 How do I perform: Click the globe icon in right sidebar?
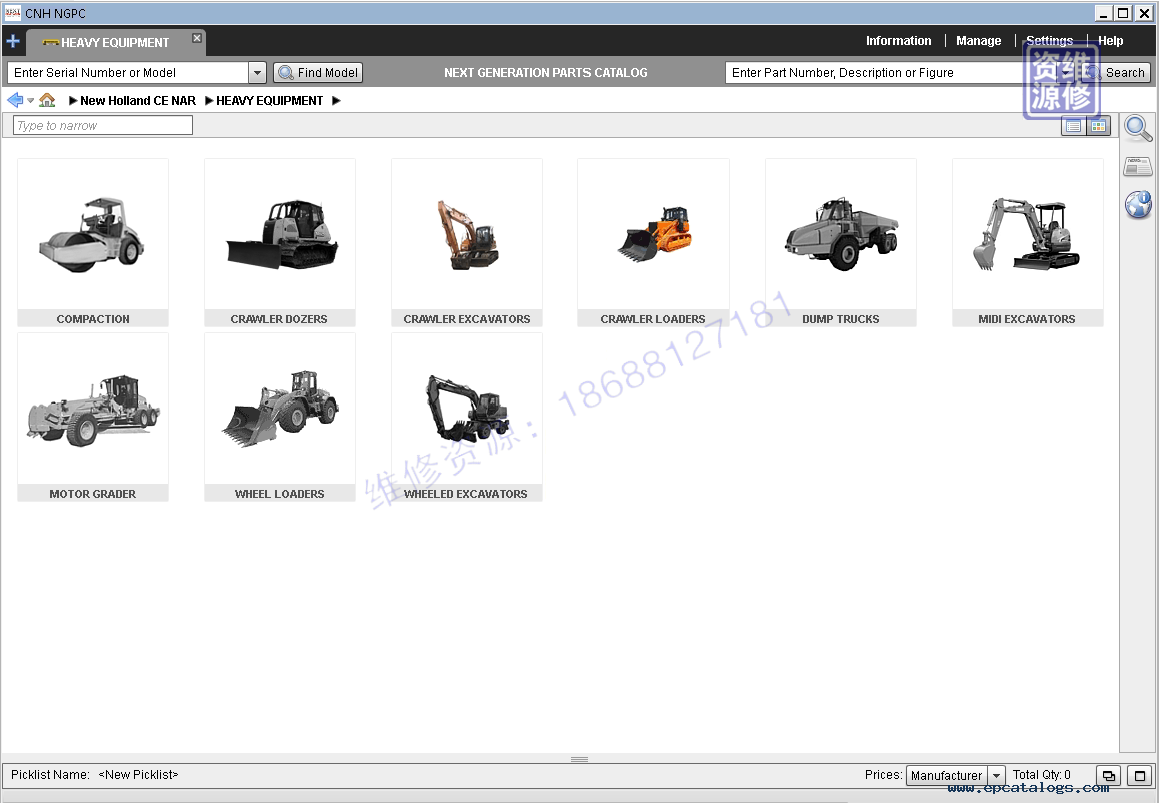[1138, 205]
